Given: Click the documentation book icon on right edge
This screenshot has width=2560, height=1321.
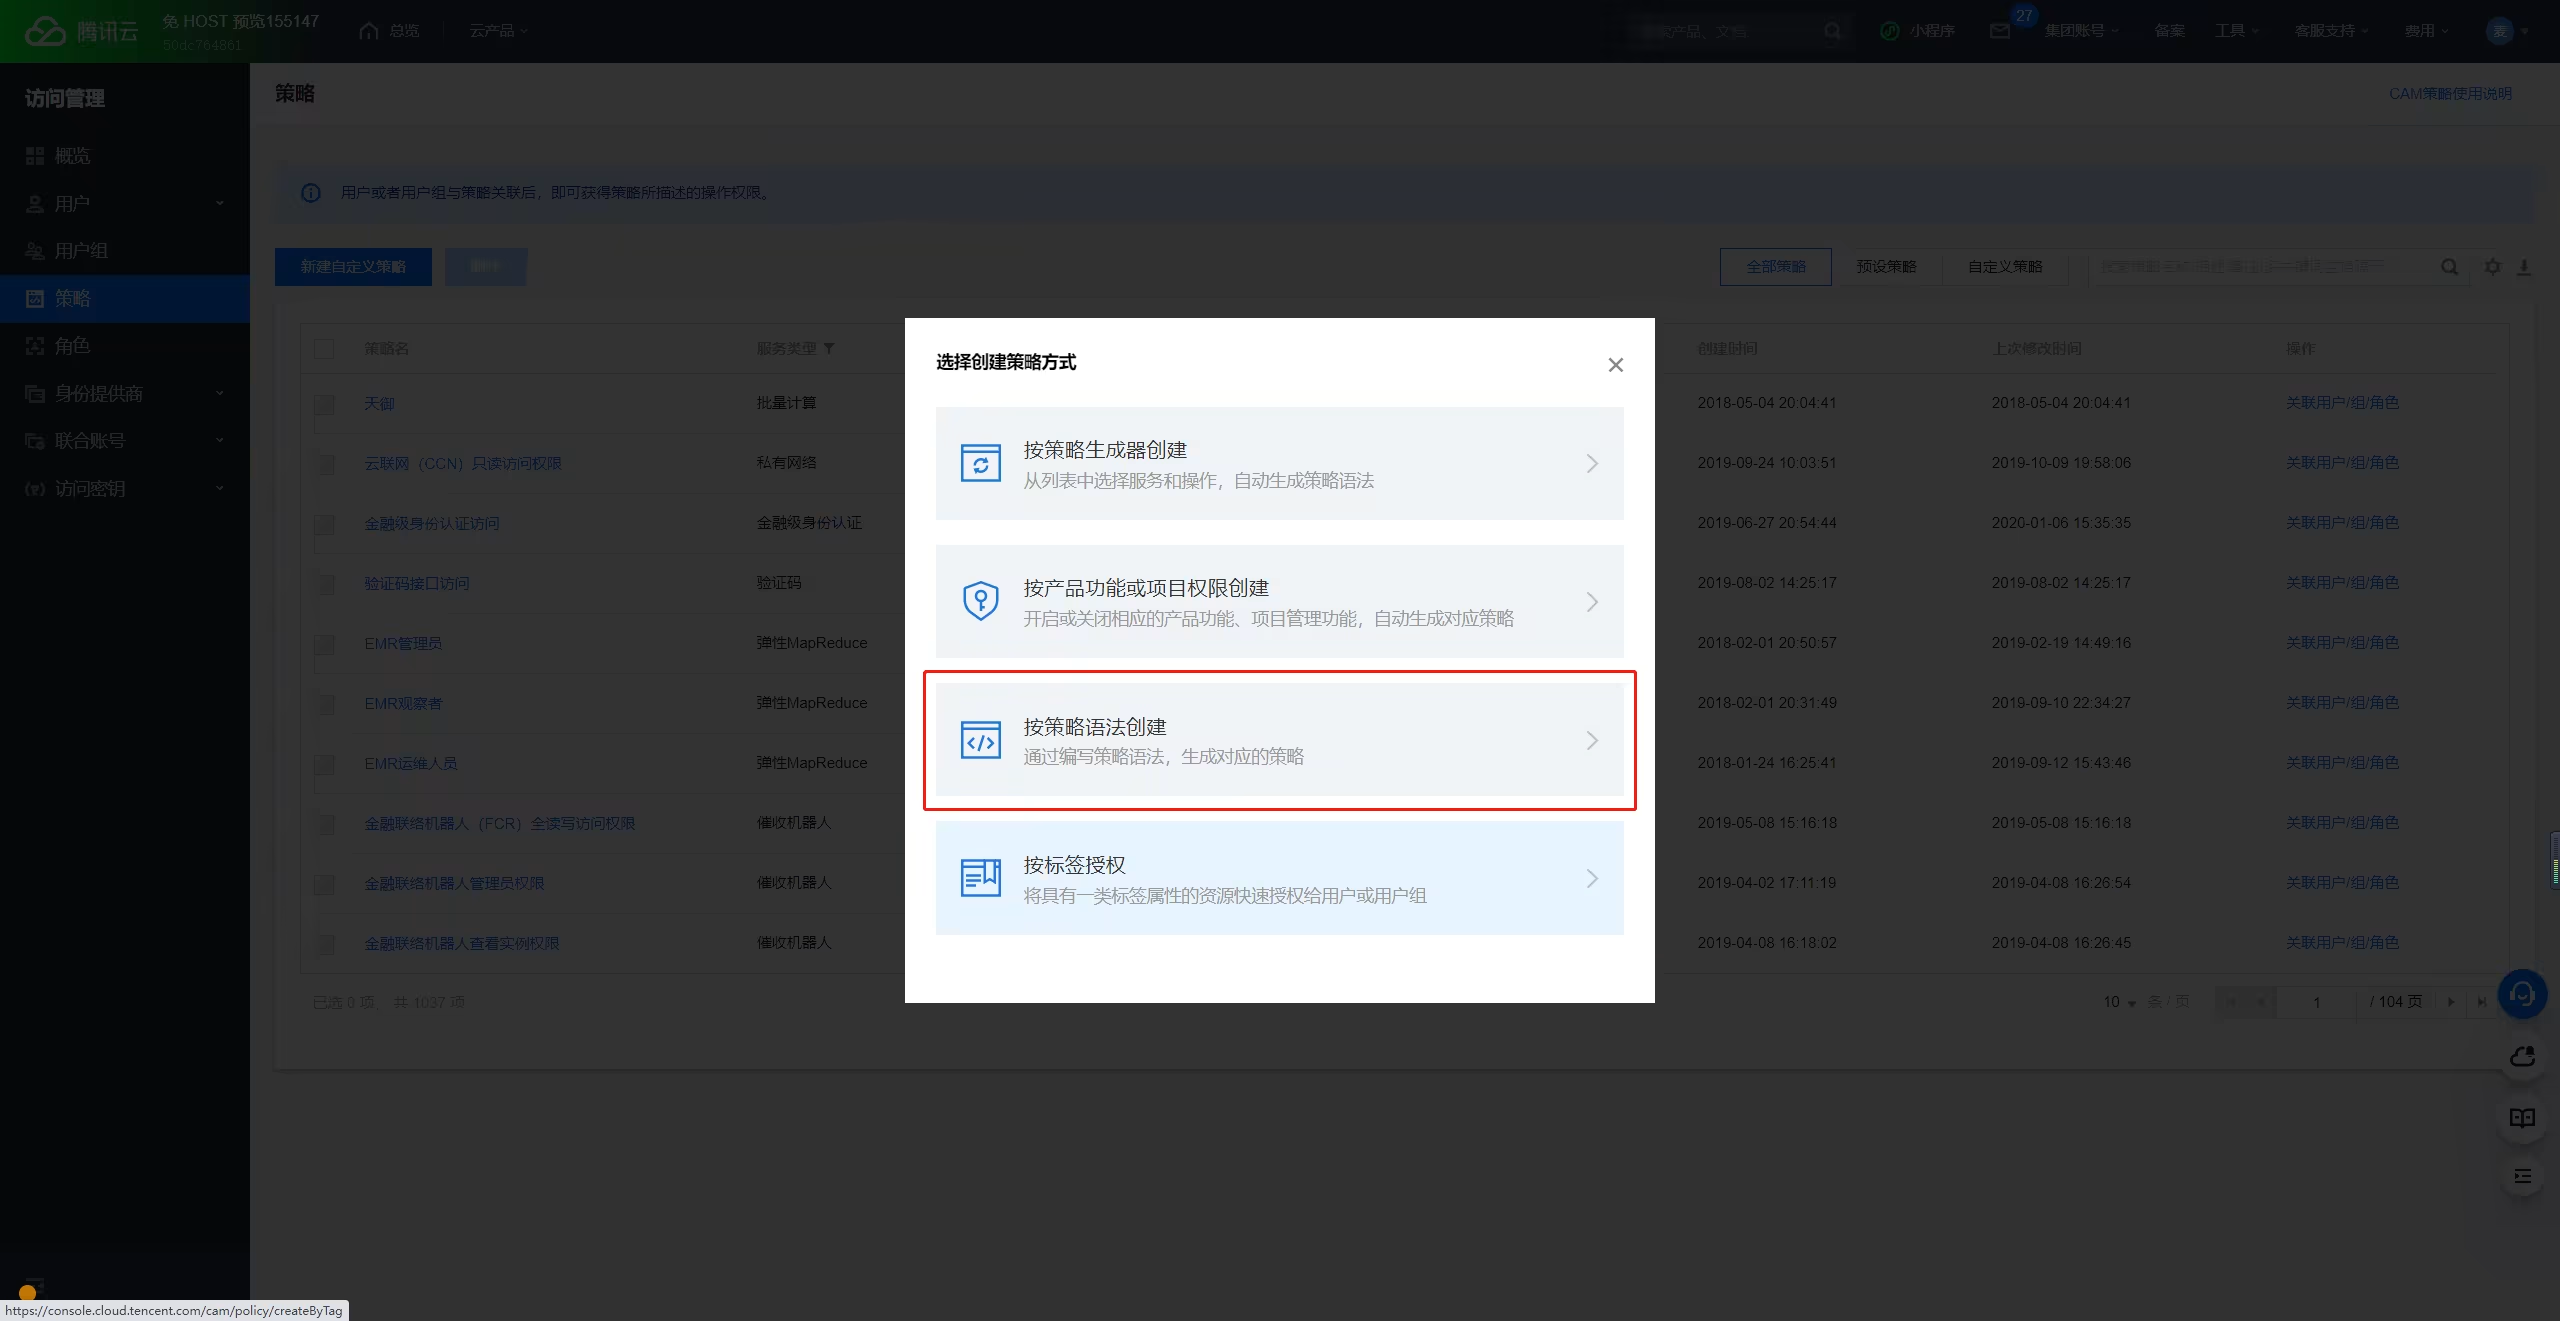Looking at the screenshot, I should [2522, 1118].
